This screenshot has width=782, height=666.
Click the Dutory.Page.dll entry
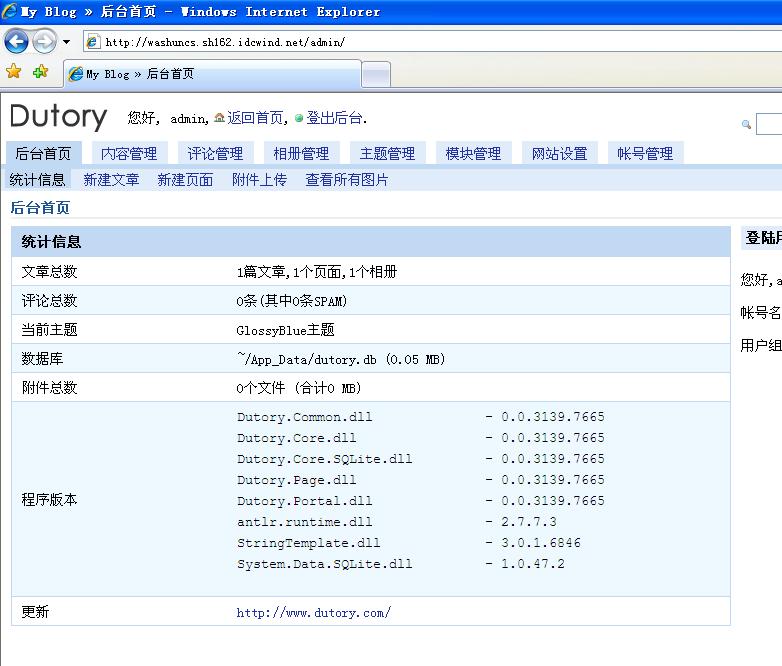pos(297,480)
